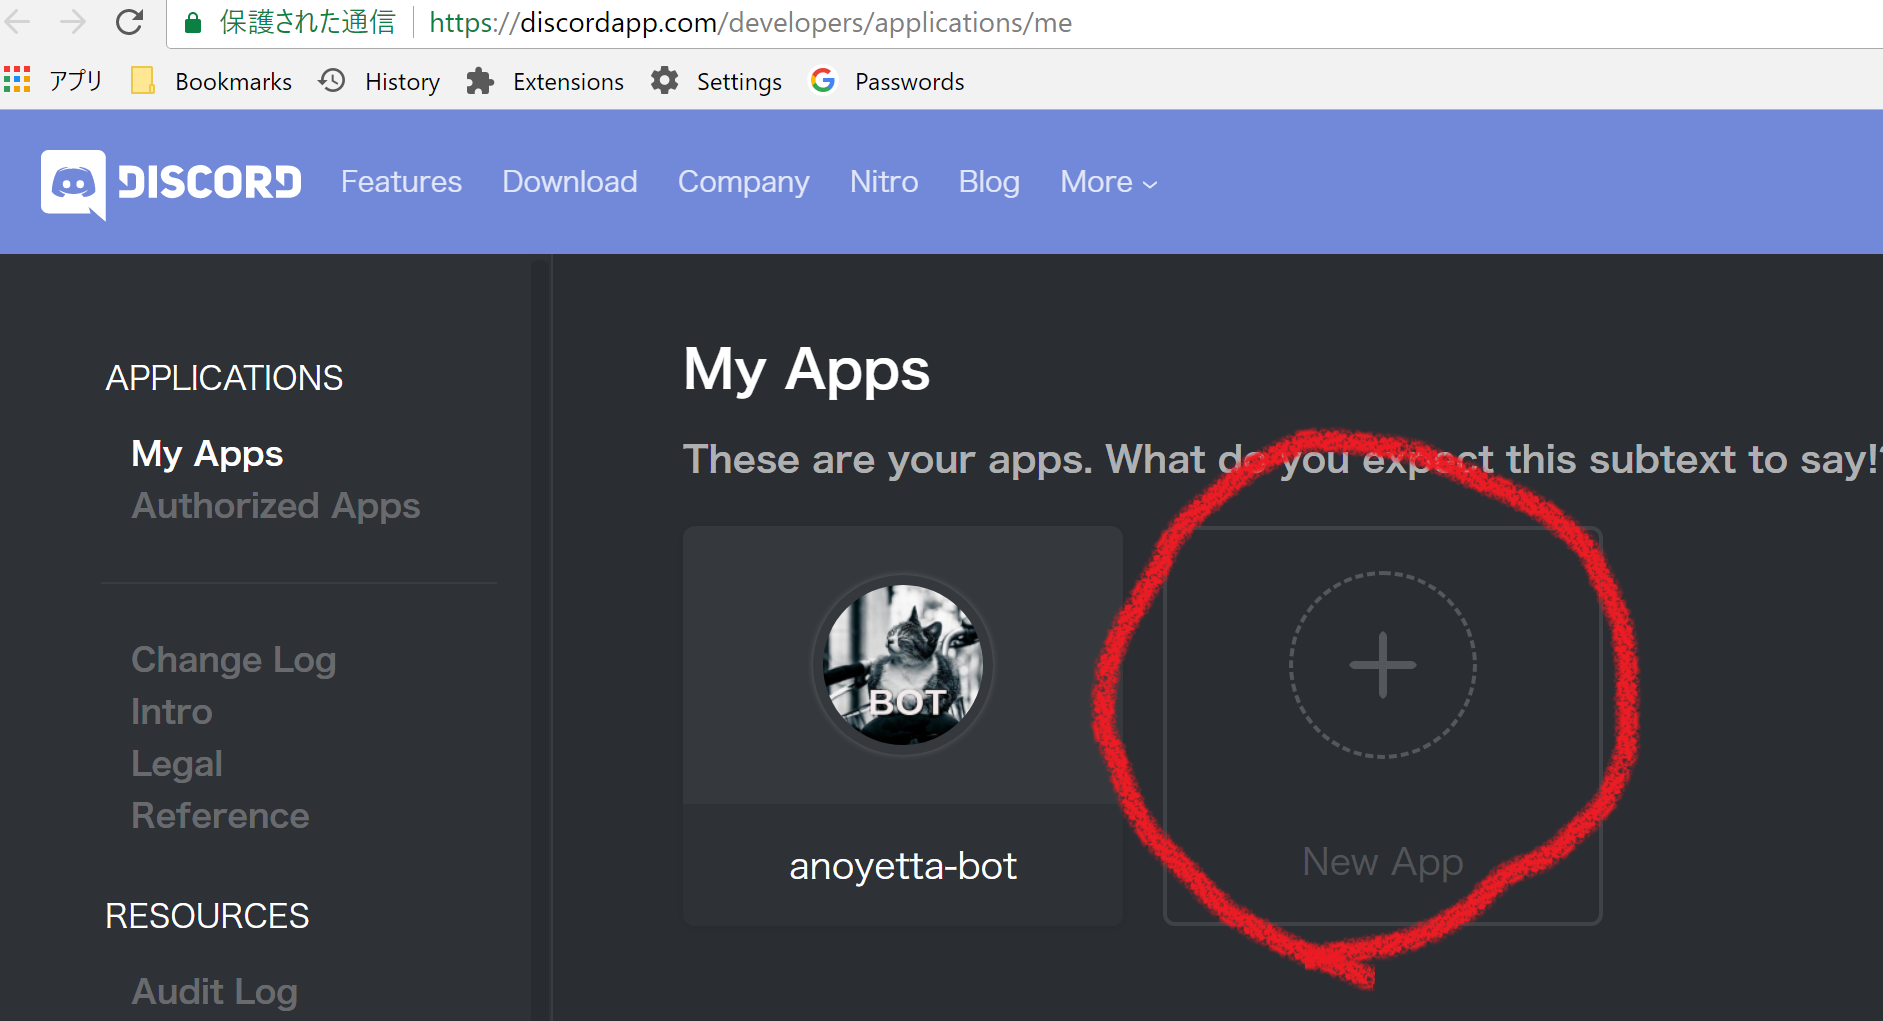The width and height of the screenshot is (1883, 1021).
Task: Click the Discord logo icon
Action: pos(73,184)
